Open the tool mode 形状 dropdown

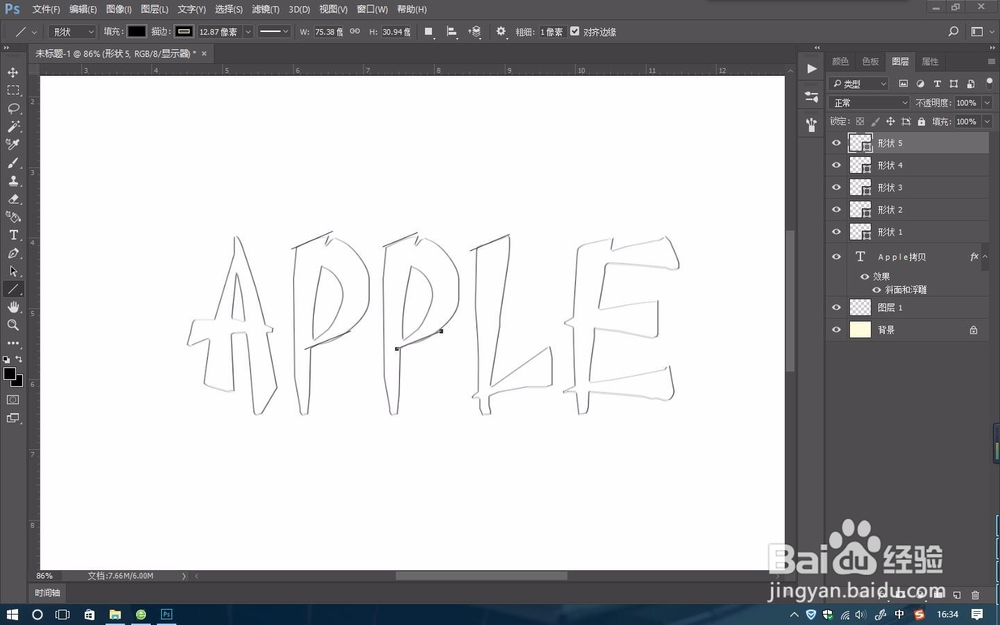coord(72,31)
